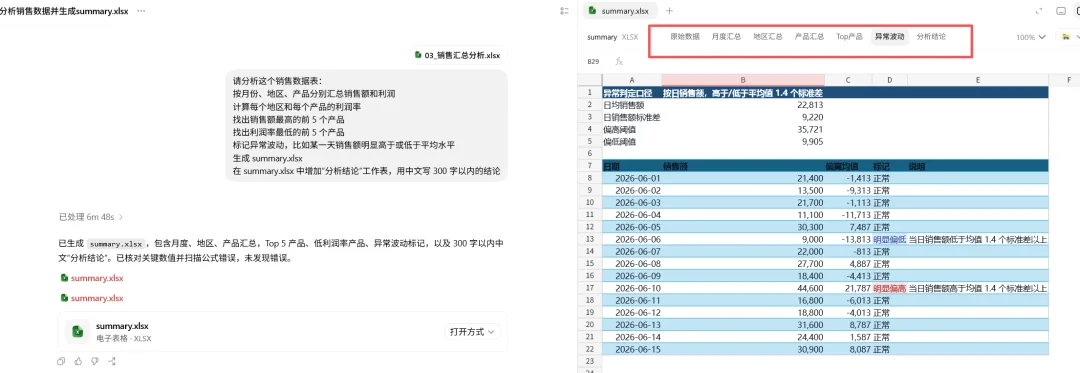This screenshot has height=373, width=1080.
Task: Switch to the 产品汇总 sheet
Action: click(x=809, y=36)
